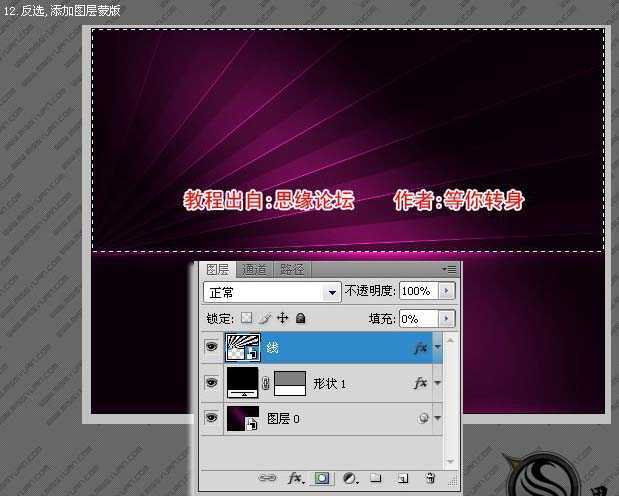619x496 pixels.
Task: Select layer name 形状 1
Action: (x=329, y=383)
